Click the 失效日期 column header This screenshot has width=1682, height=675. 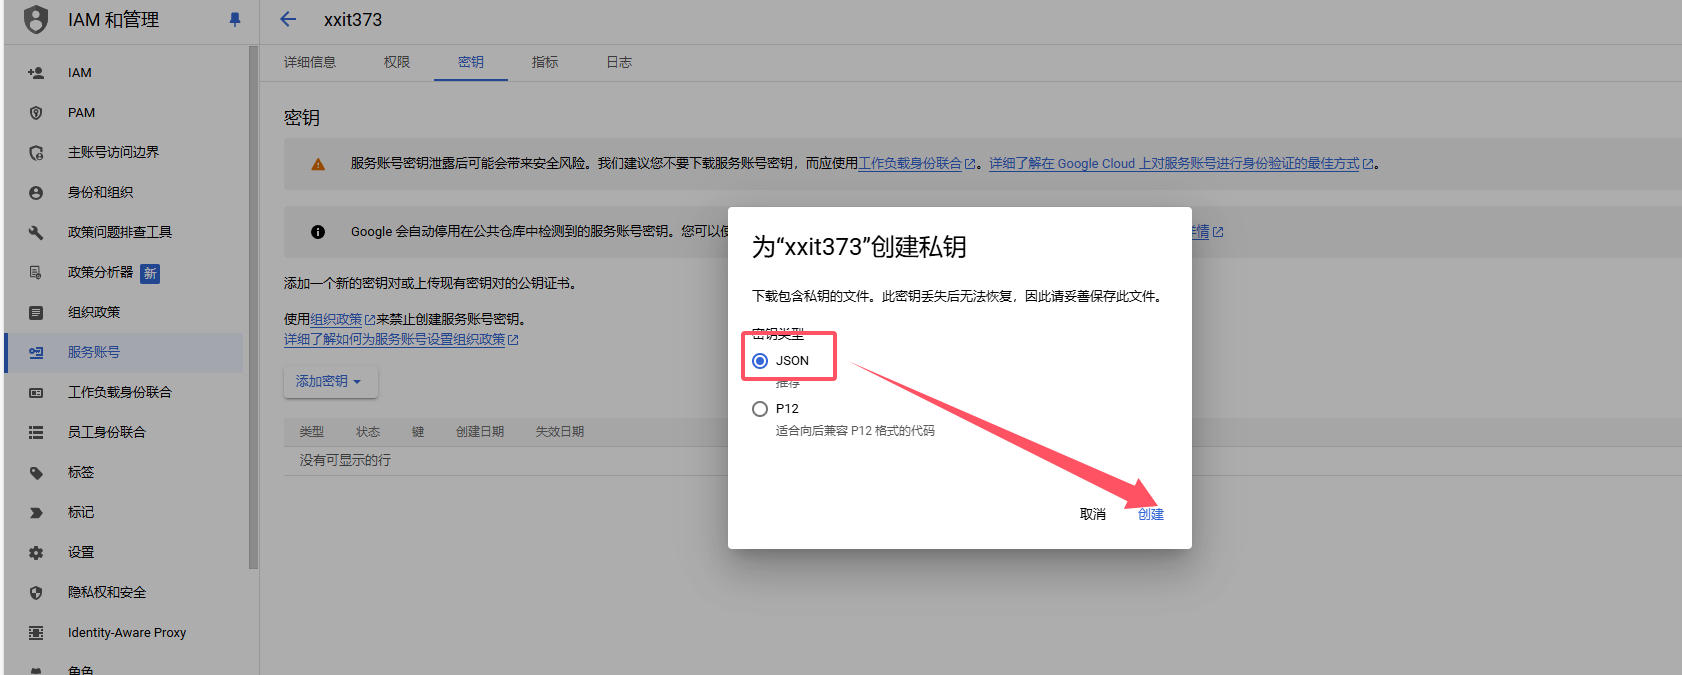coord(559,432)
